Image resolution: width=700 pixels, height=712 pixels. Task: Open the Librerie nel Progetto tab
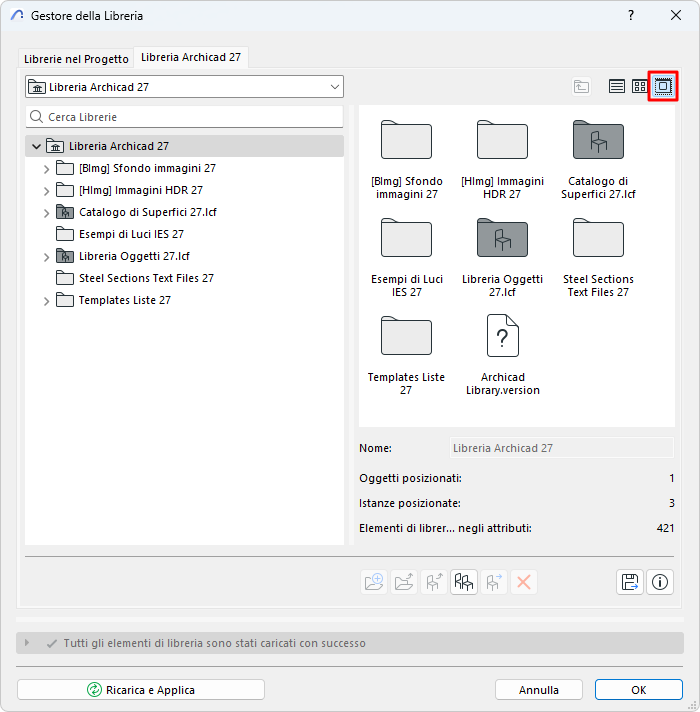(x=76, y=59)
